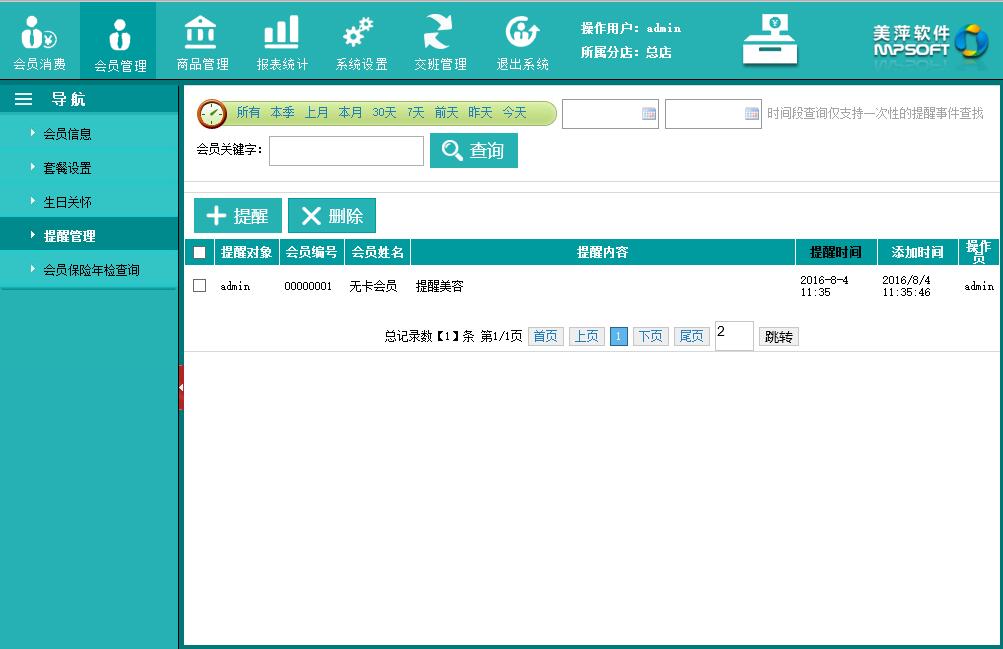Select 会员保险年检查询 in the sidebar
The width and height of the screenshot is (1003, 649).
click(x=91, y=270)
